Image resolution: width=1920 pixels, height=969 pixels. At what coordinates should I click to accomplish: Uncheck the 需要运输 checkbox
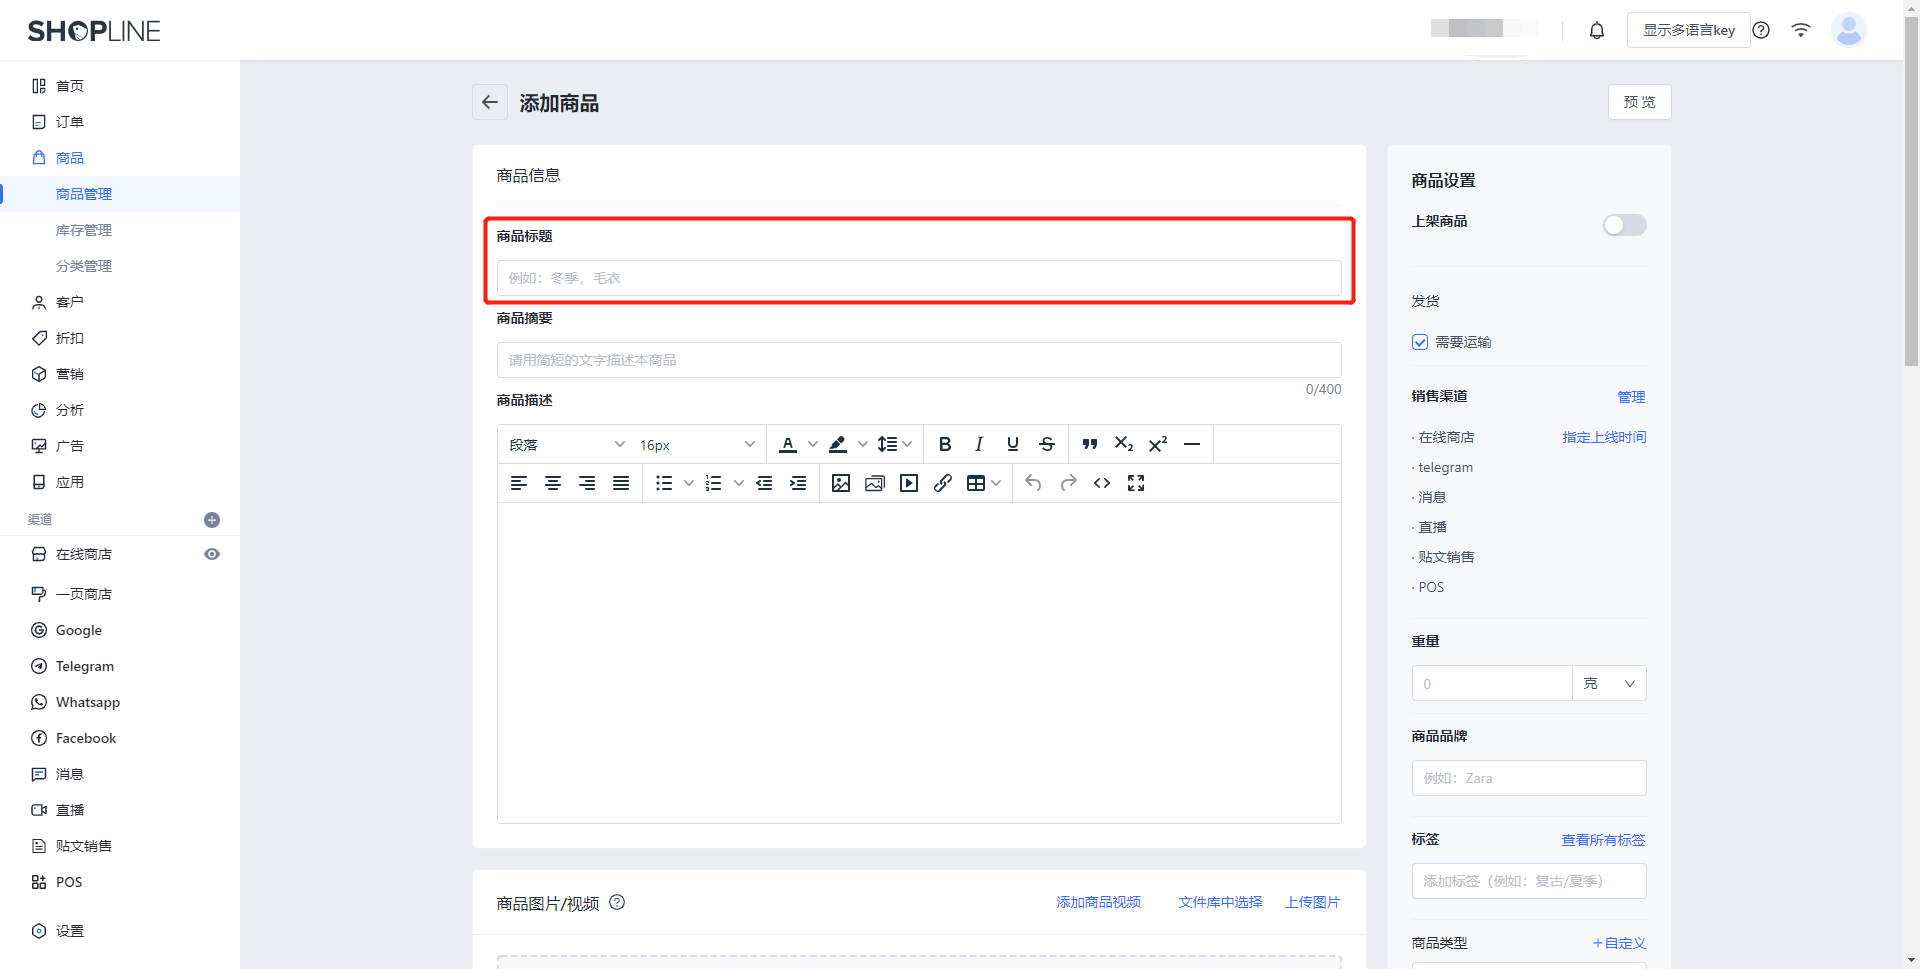pyautogui.click(x=1419, y=342)
